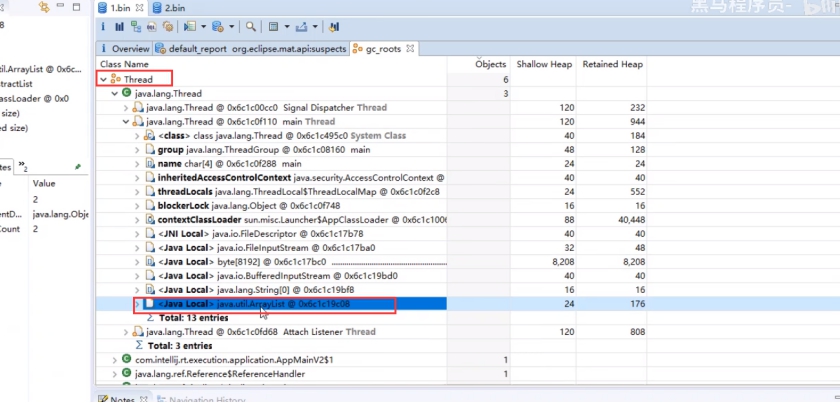Click the Open Query Browser database icon
This screenshot has height=403, width=840.
tap(218, 26)
